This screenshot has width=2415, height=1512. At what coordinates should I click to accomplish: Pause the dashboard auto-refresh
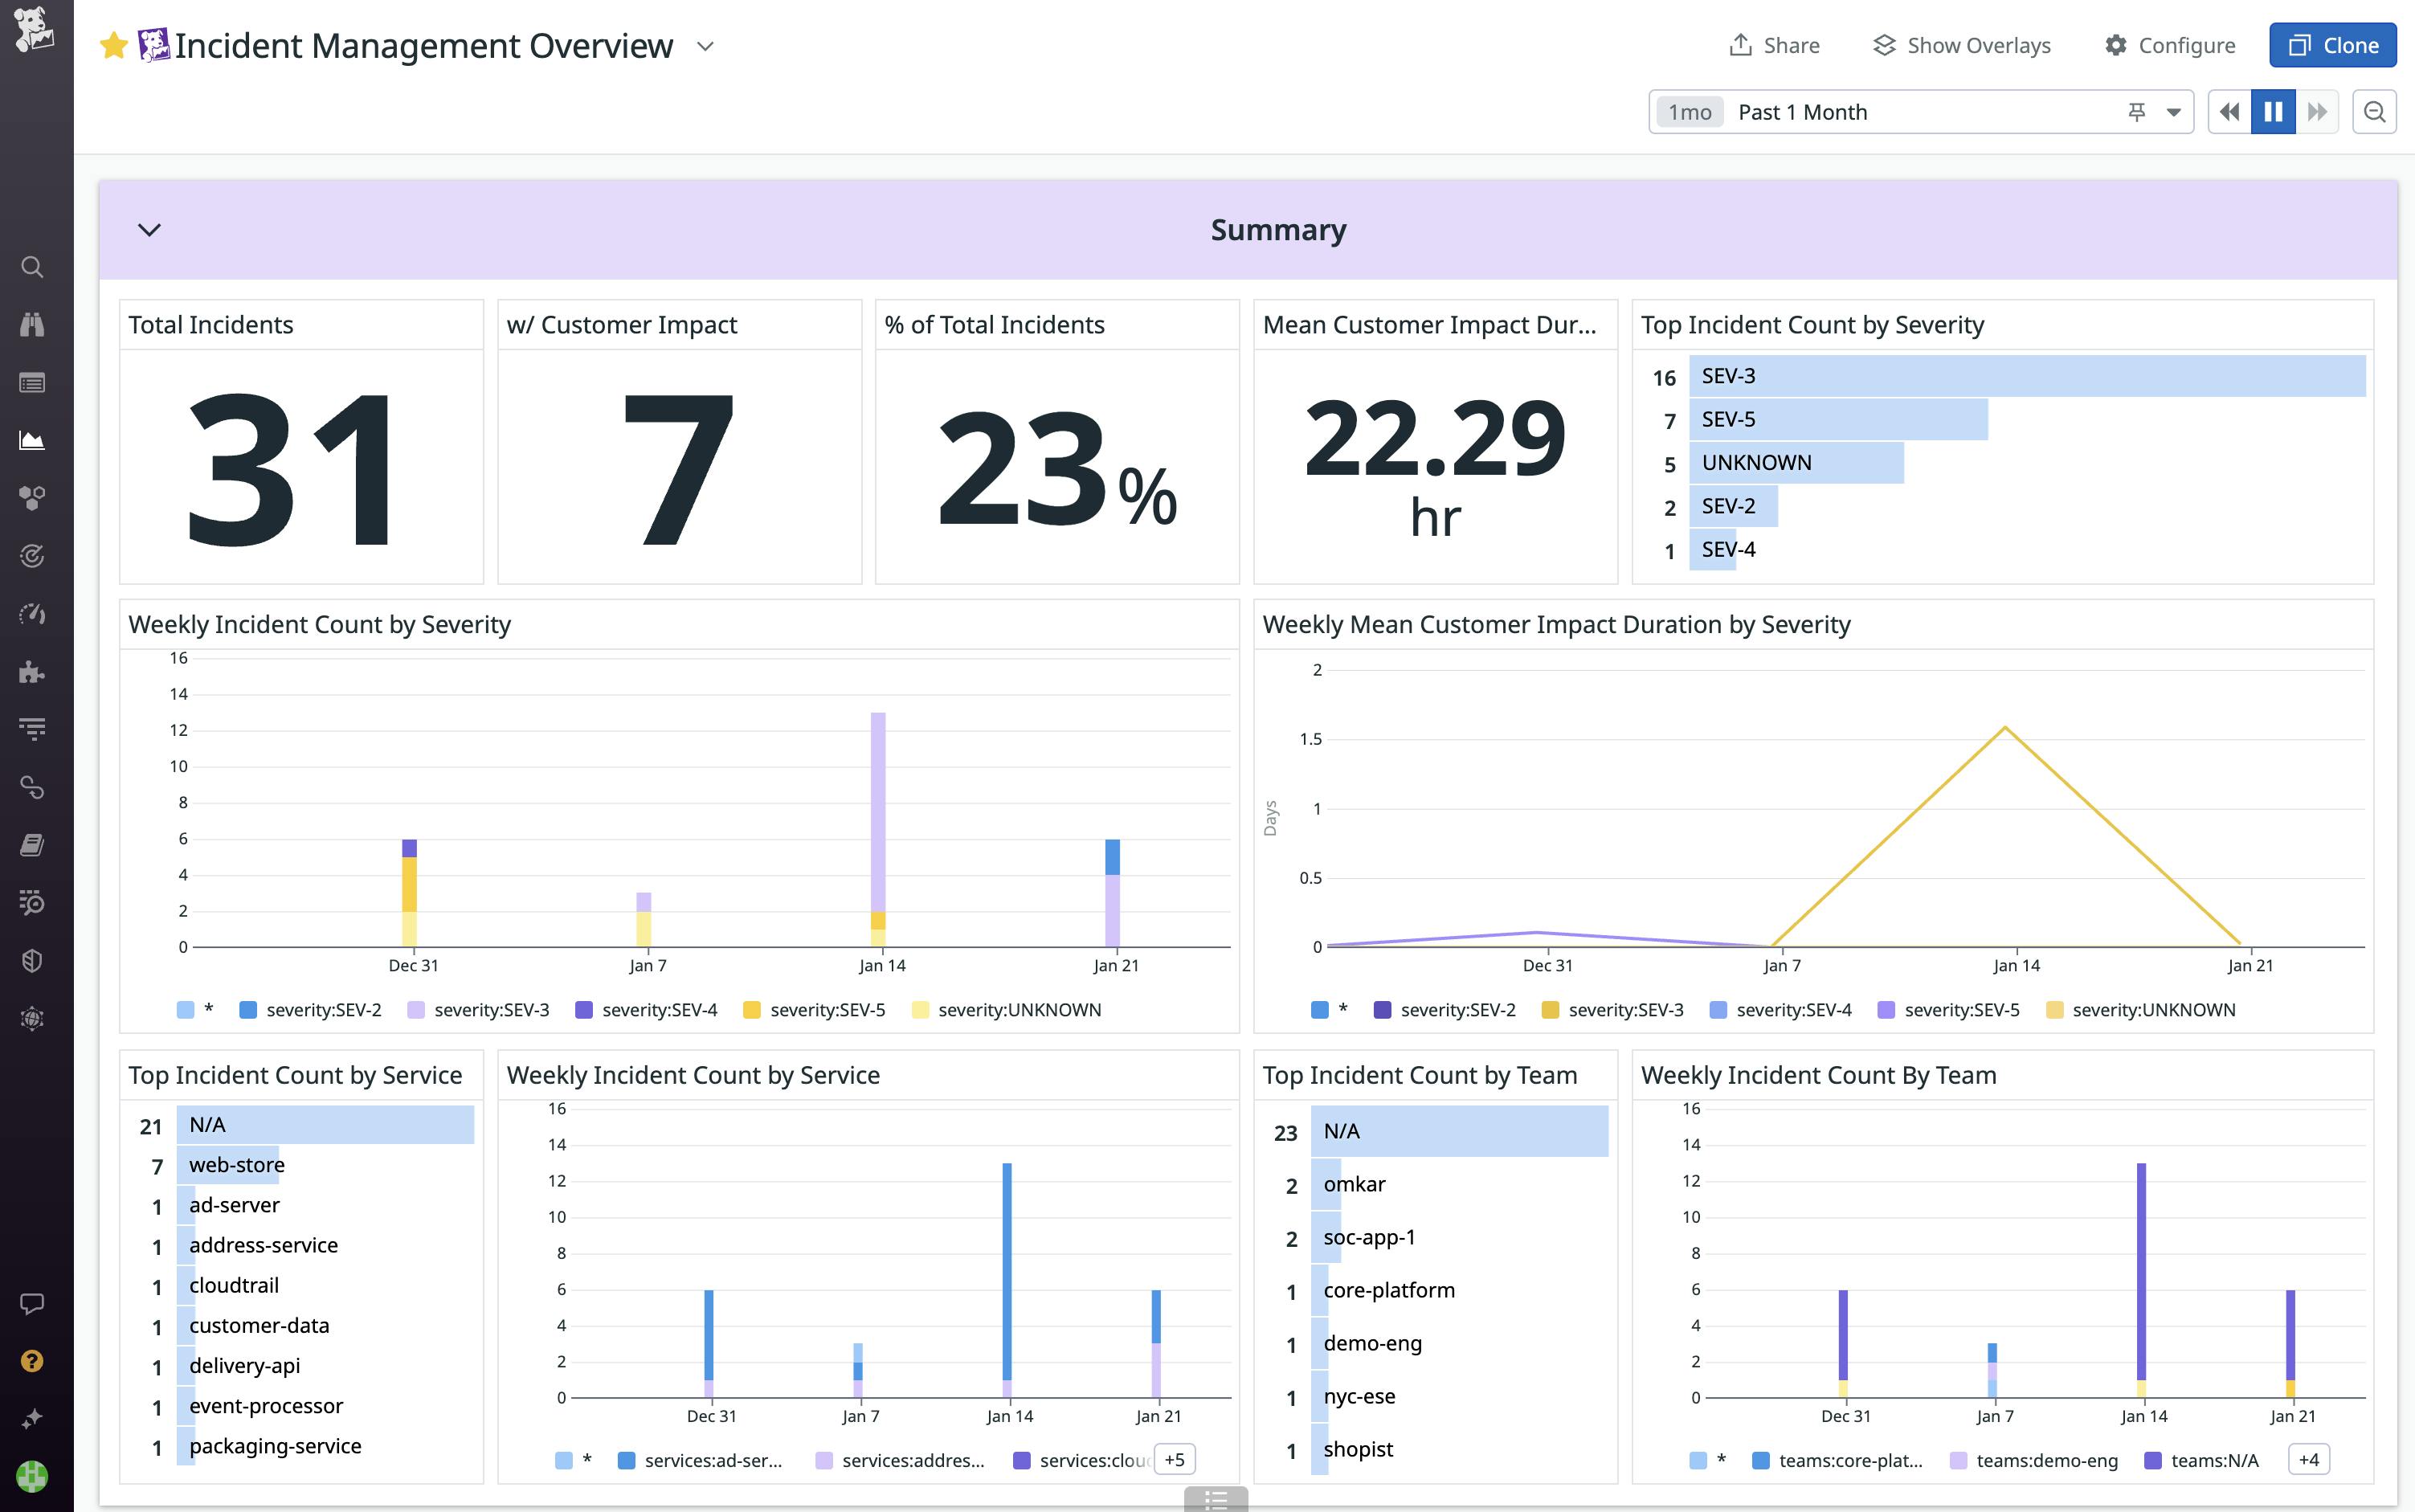coord(2272,111)
